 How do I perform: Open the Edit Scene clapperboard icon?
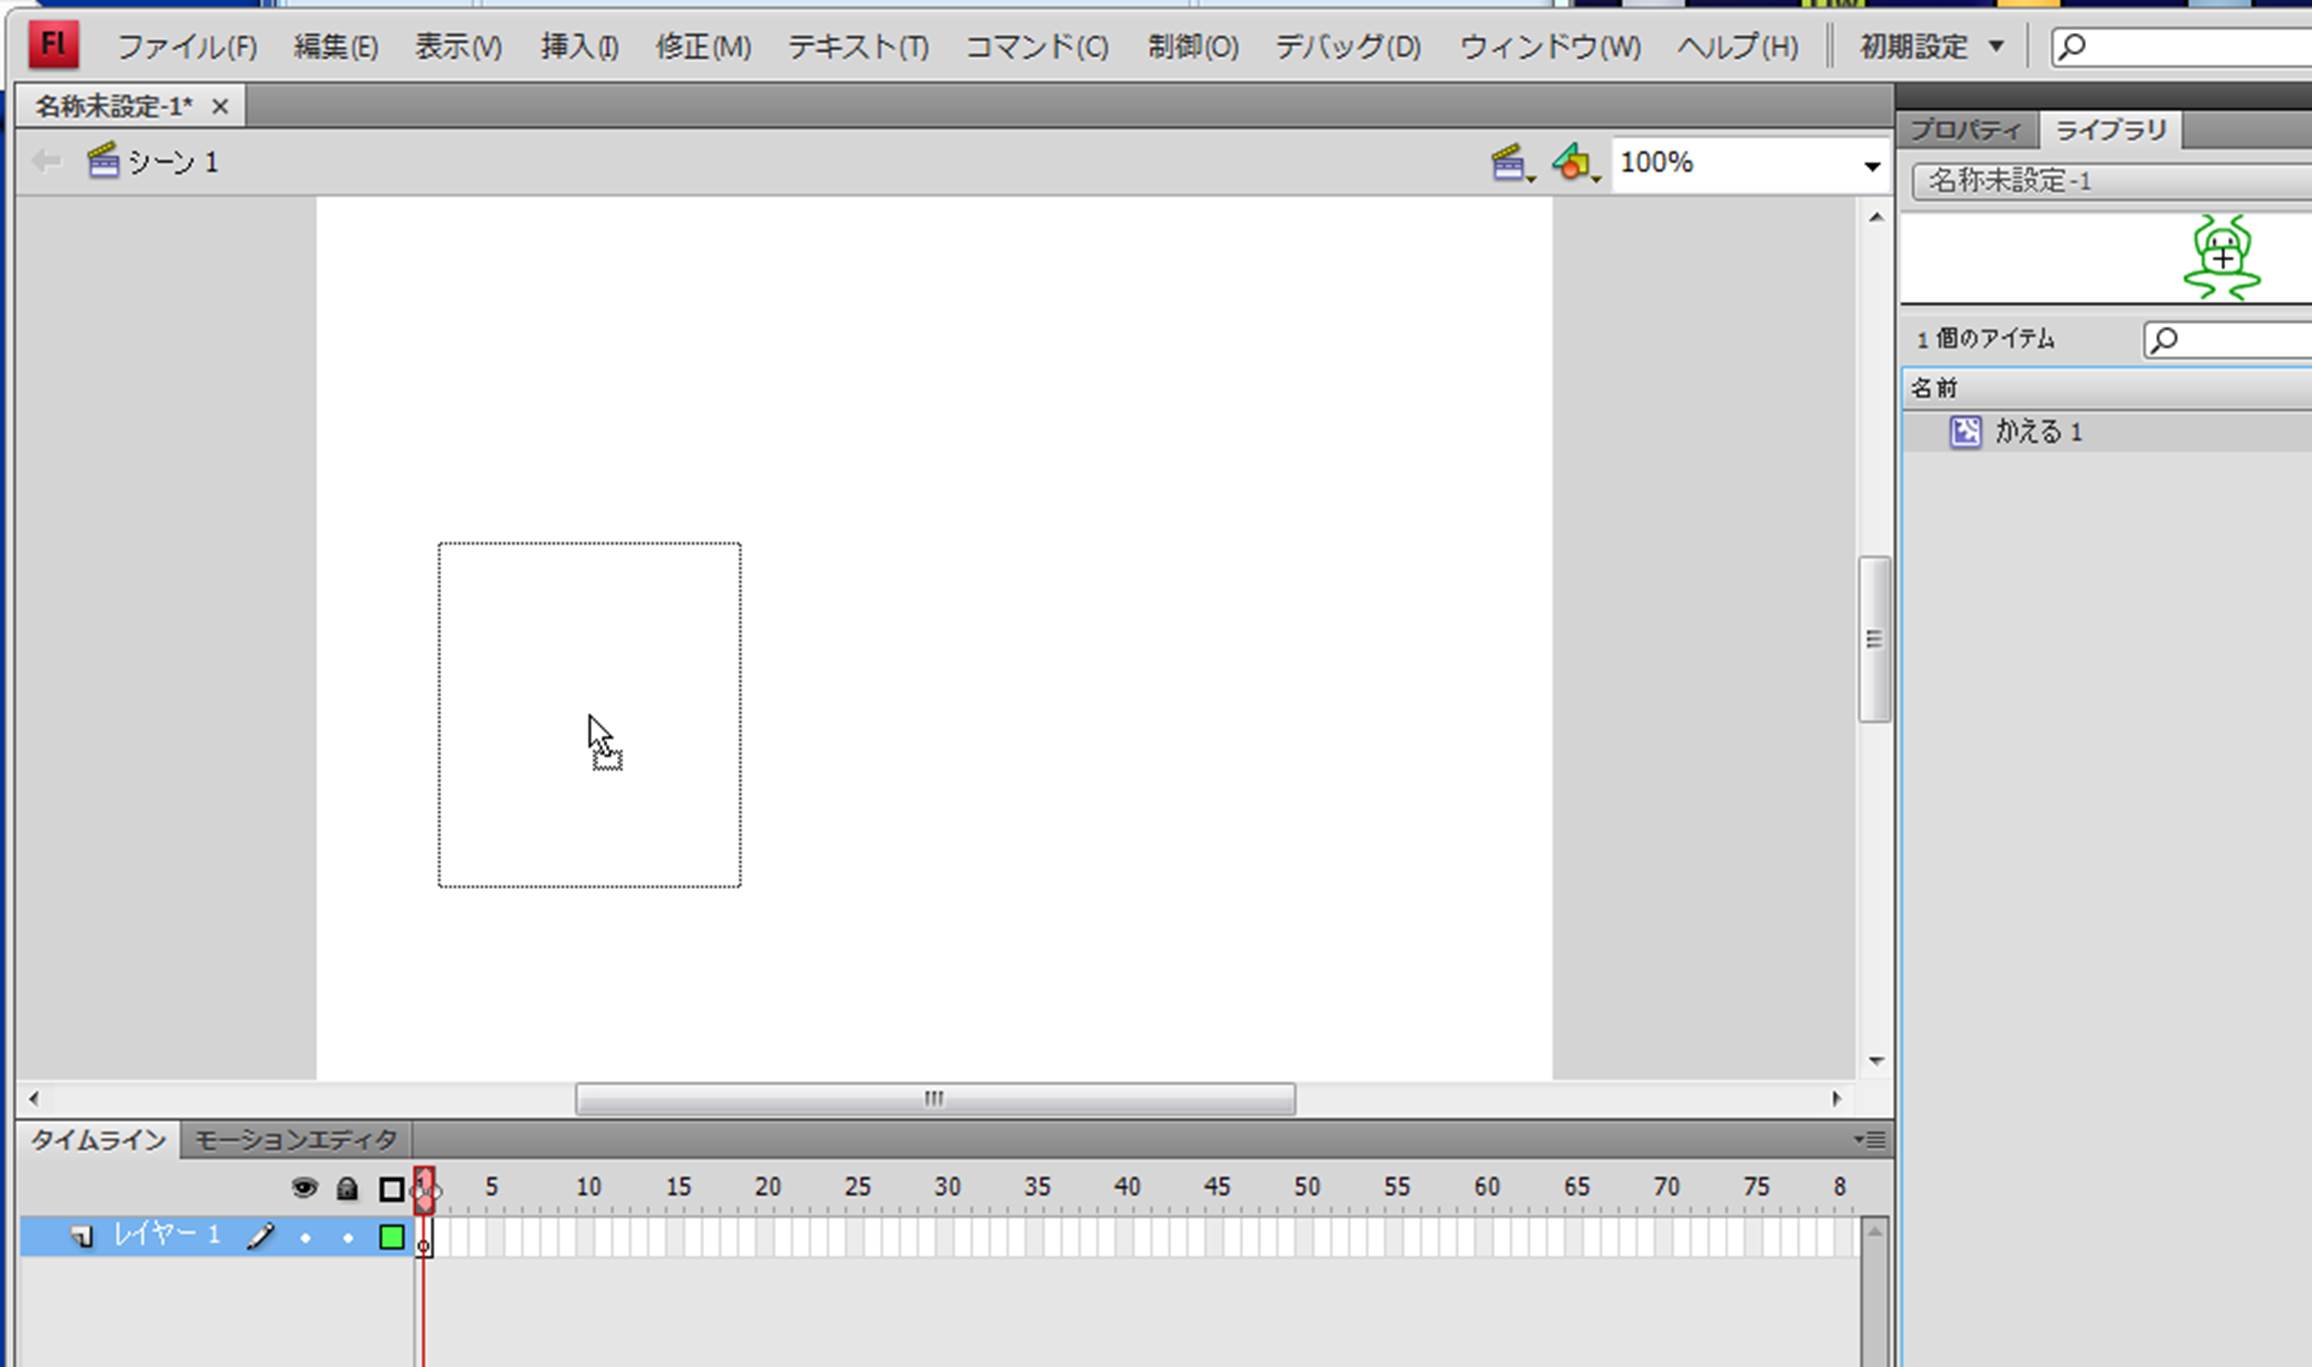[x=1510, y=163]
